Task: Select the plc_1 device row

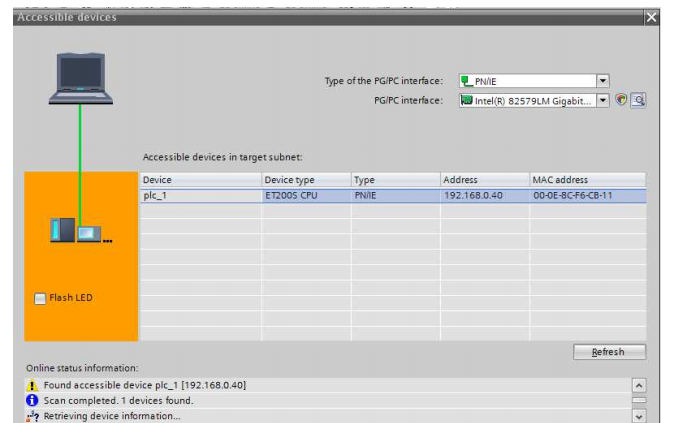Action: [200, 196]
